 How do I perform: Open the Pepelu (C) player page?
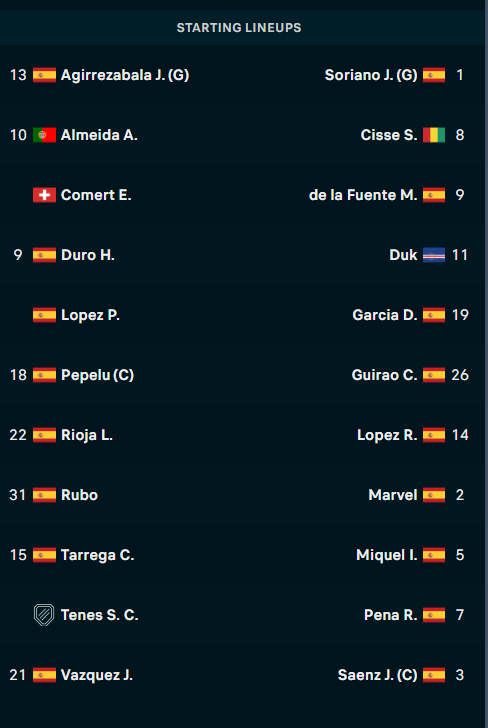tap(98, 375)
